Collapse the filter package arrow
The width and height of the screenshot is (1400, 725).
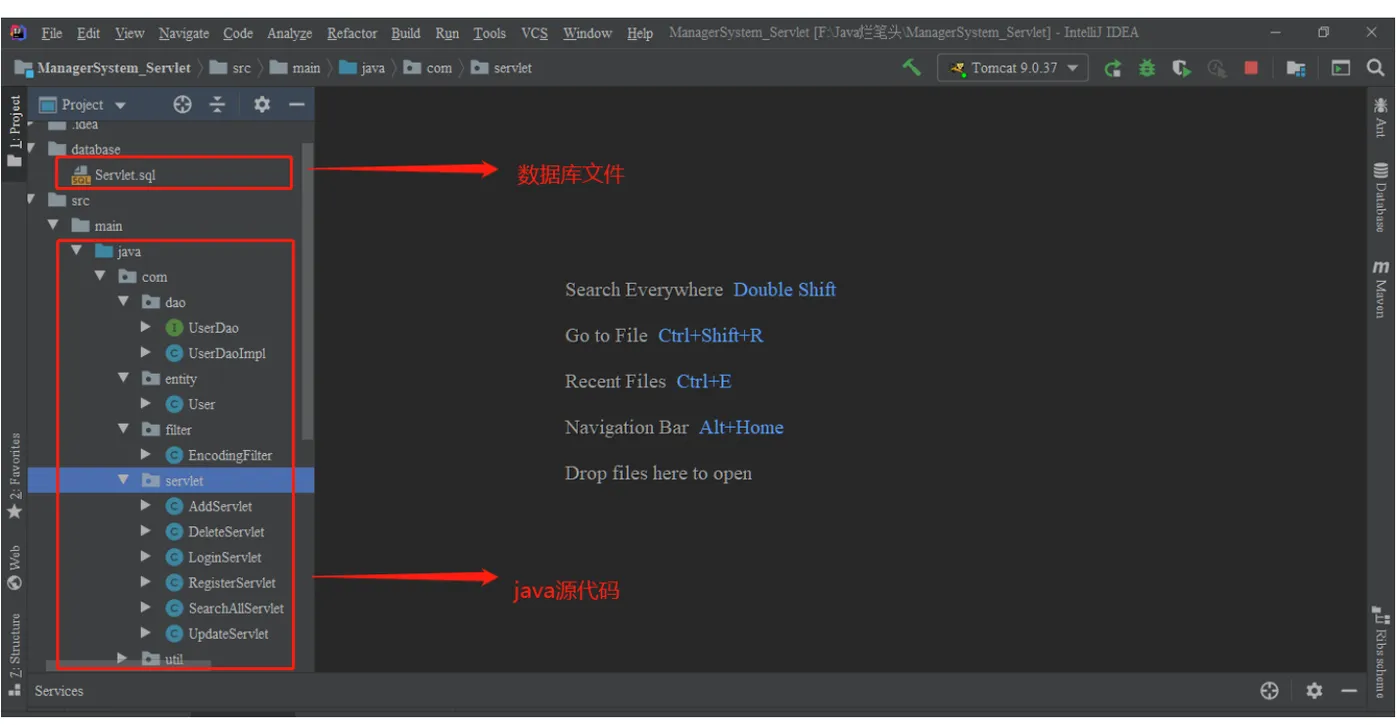(x=123, y=429)
